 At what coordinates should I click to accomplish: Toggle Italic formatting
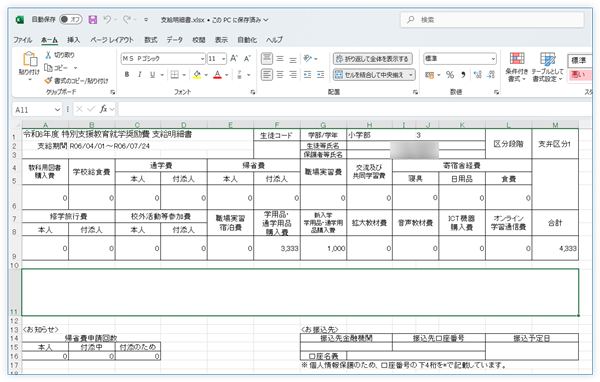tap(140, 75)
